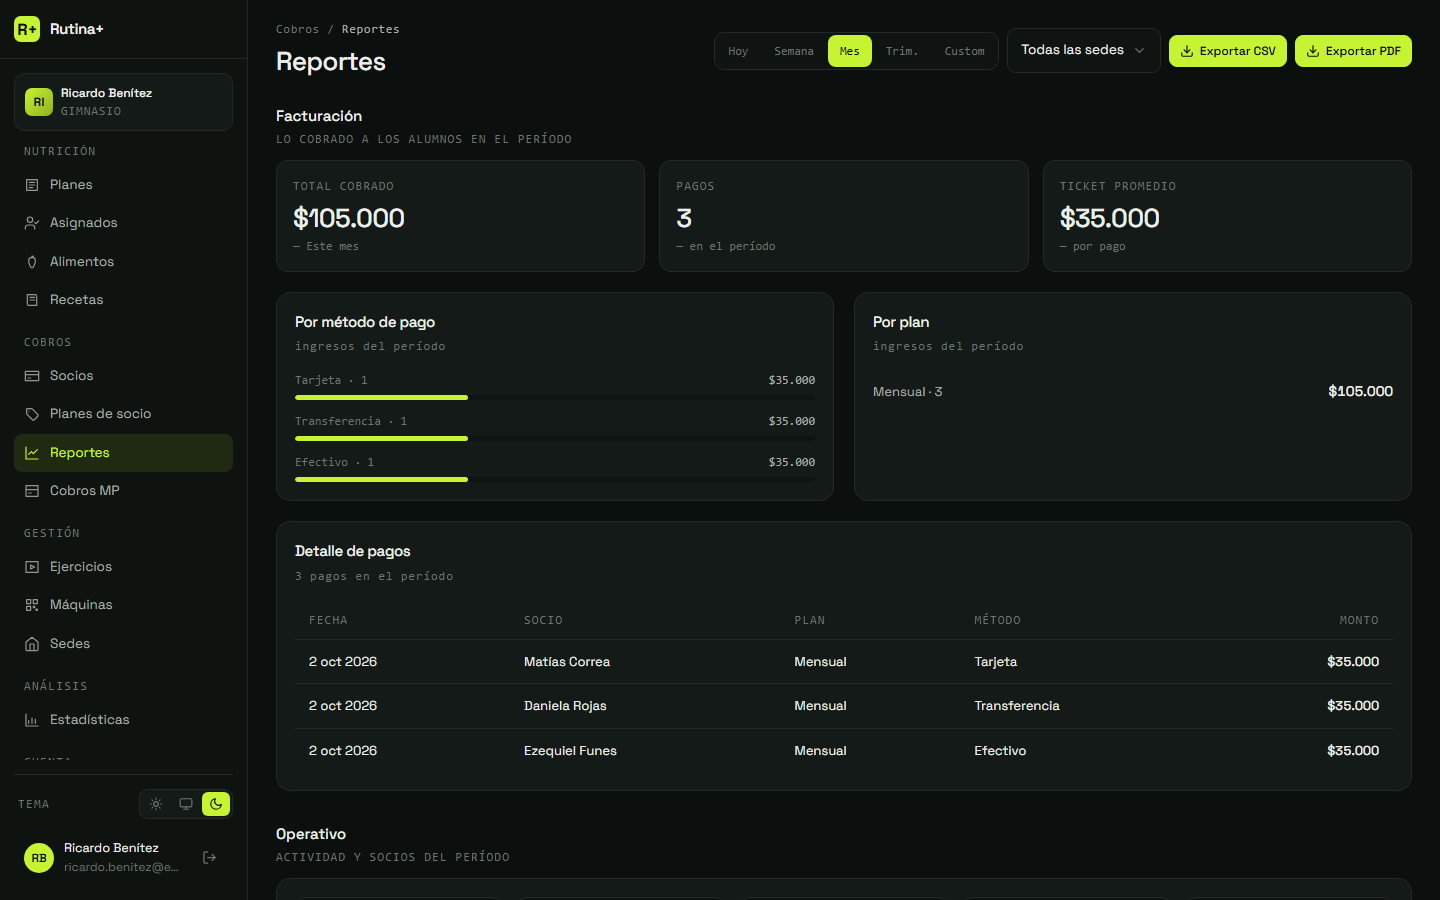Screen dimensions: 1440x900
Task: Click the Tarjeta payment progress bar
Action: (x=555, y=397)
